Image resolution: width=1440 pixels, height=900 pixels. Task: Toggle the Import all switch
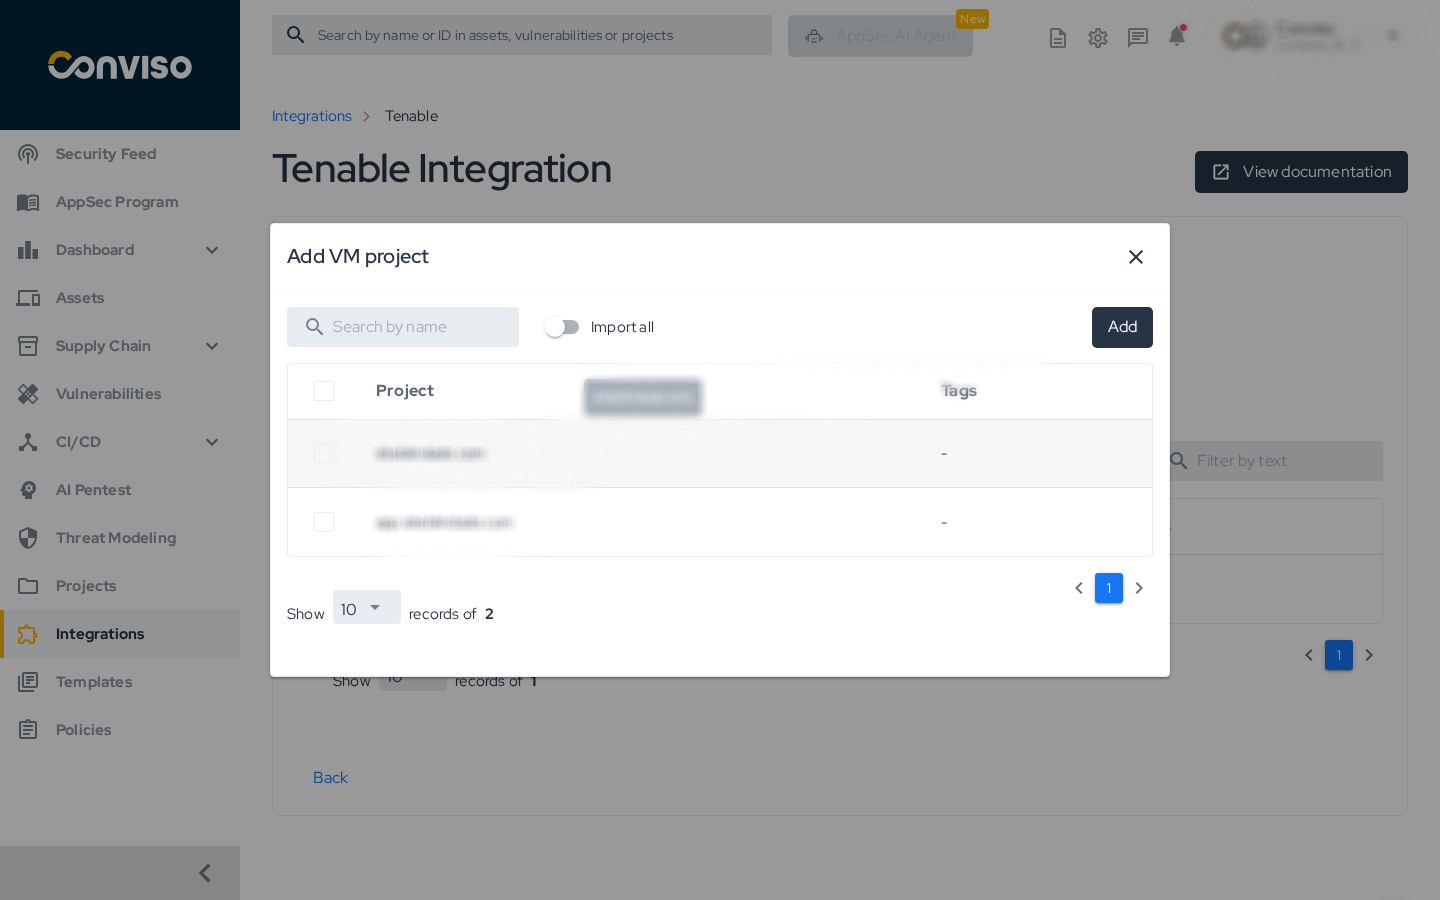[562, 327]
